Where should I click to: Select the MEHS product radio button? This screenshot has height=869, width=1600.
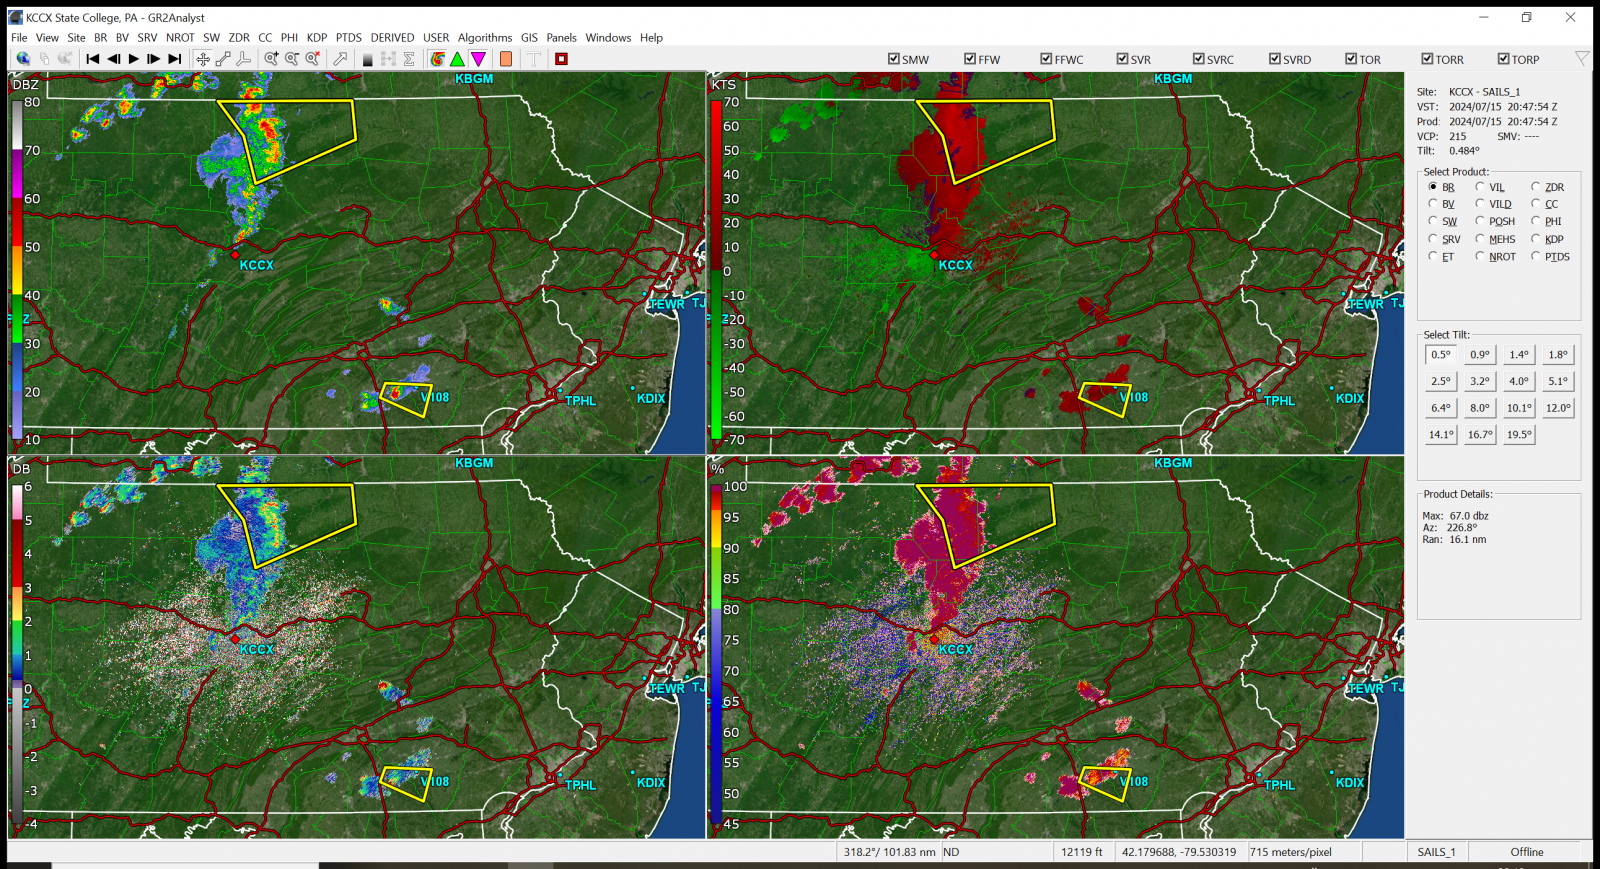[x=1480, y=239]
